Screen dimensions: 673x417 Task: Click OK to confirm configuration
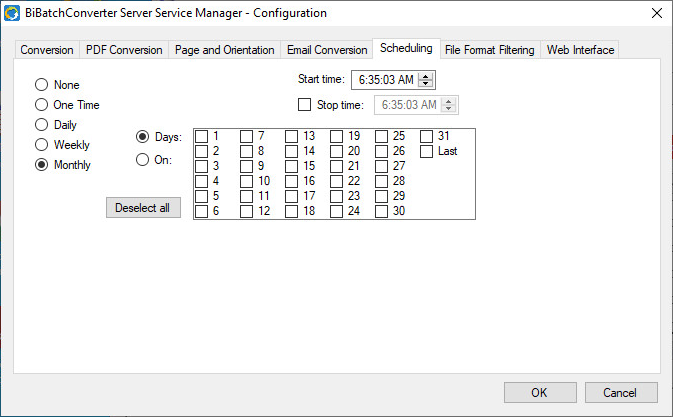(540, 392)
